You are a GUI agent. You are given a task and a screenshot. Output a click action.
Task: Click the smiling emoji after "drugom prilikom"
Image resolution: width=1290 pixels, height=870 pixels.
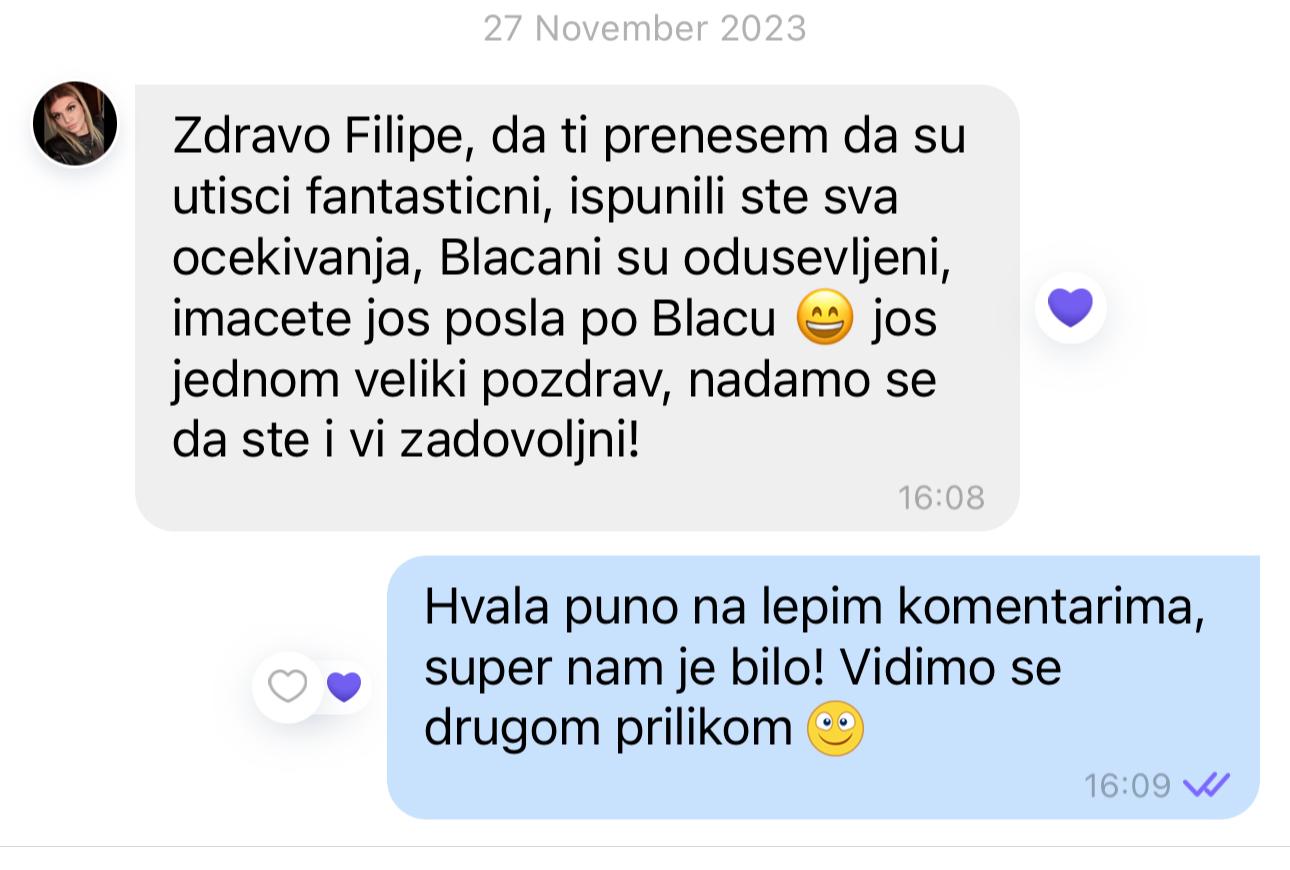(835, 729)
